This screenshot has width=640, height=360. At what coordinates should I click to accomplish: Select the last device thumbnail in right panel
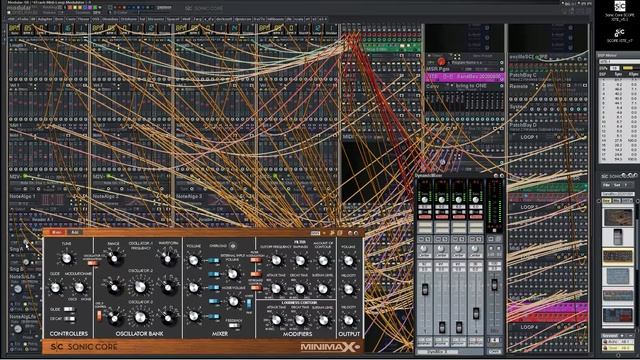618,315
